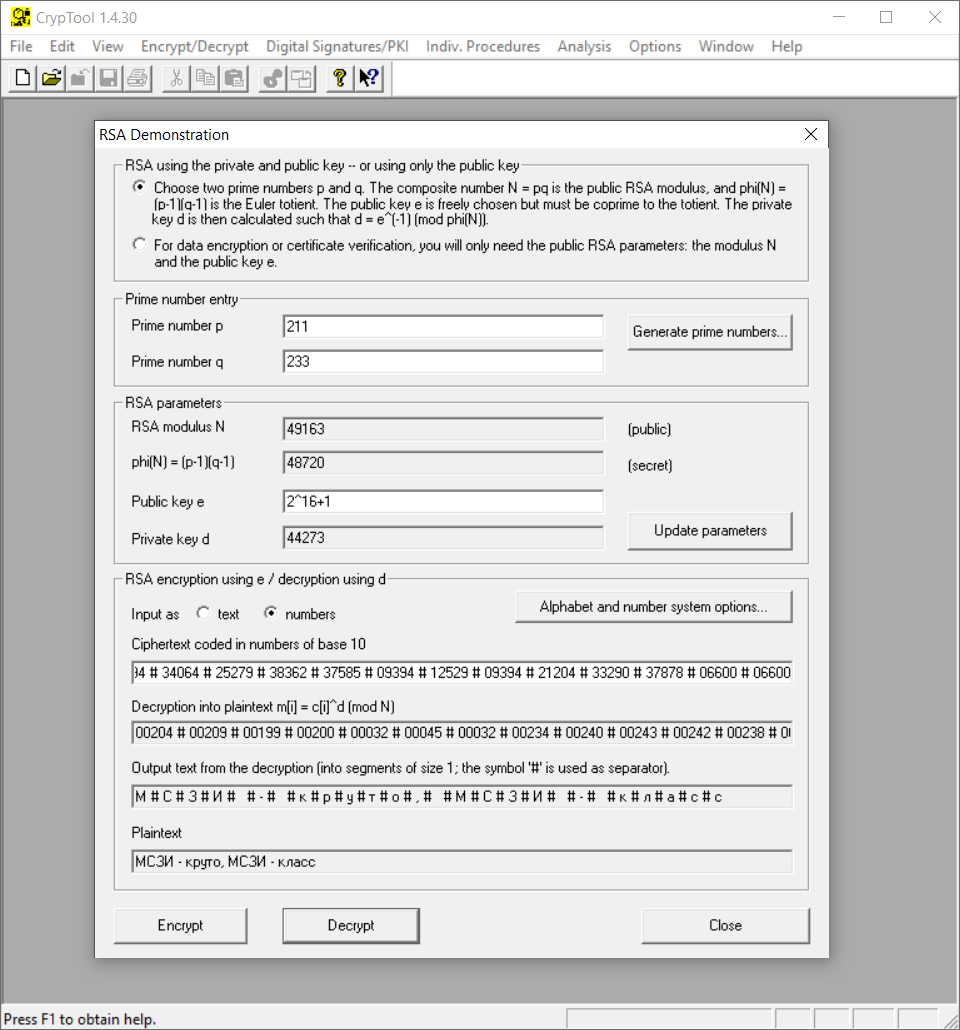
Task: Open the Encrypt/Decrypt menu
Action: [x=194, y=47]
